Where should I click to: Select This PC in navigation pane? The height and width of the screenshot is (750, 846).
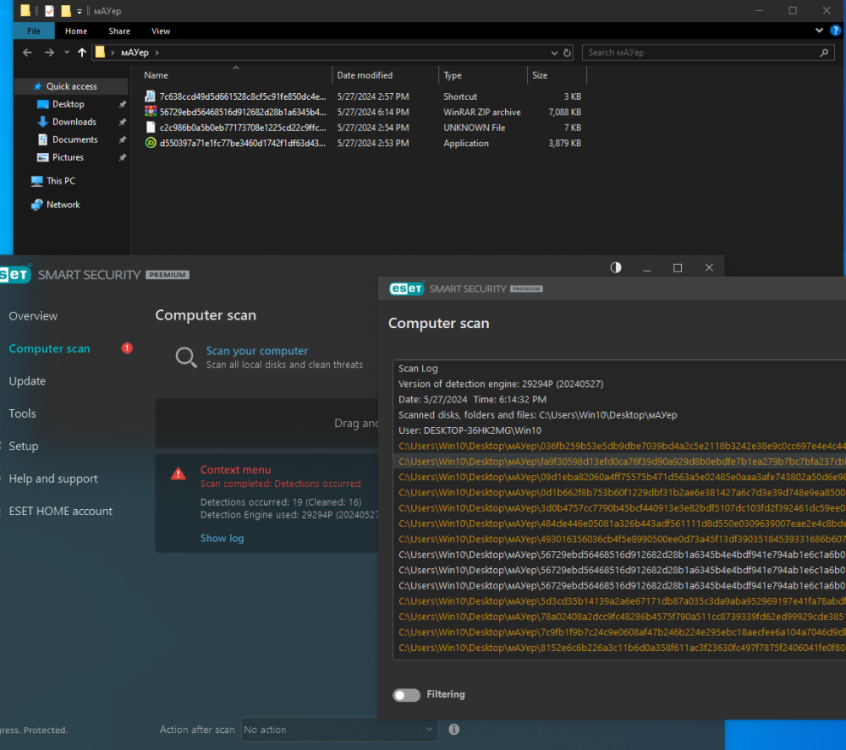(x=60, y=181)
